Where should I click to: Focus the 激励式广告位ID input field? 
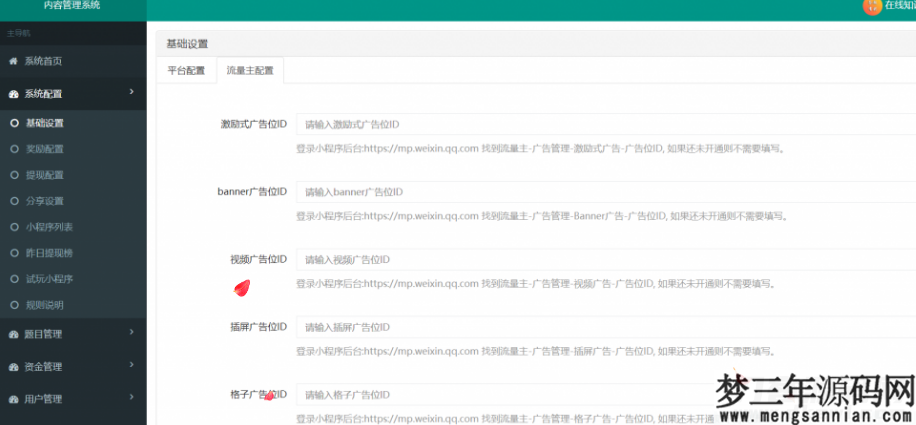pyautogui.click(x=606, y=124)
